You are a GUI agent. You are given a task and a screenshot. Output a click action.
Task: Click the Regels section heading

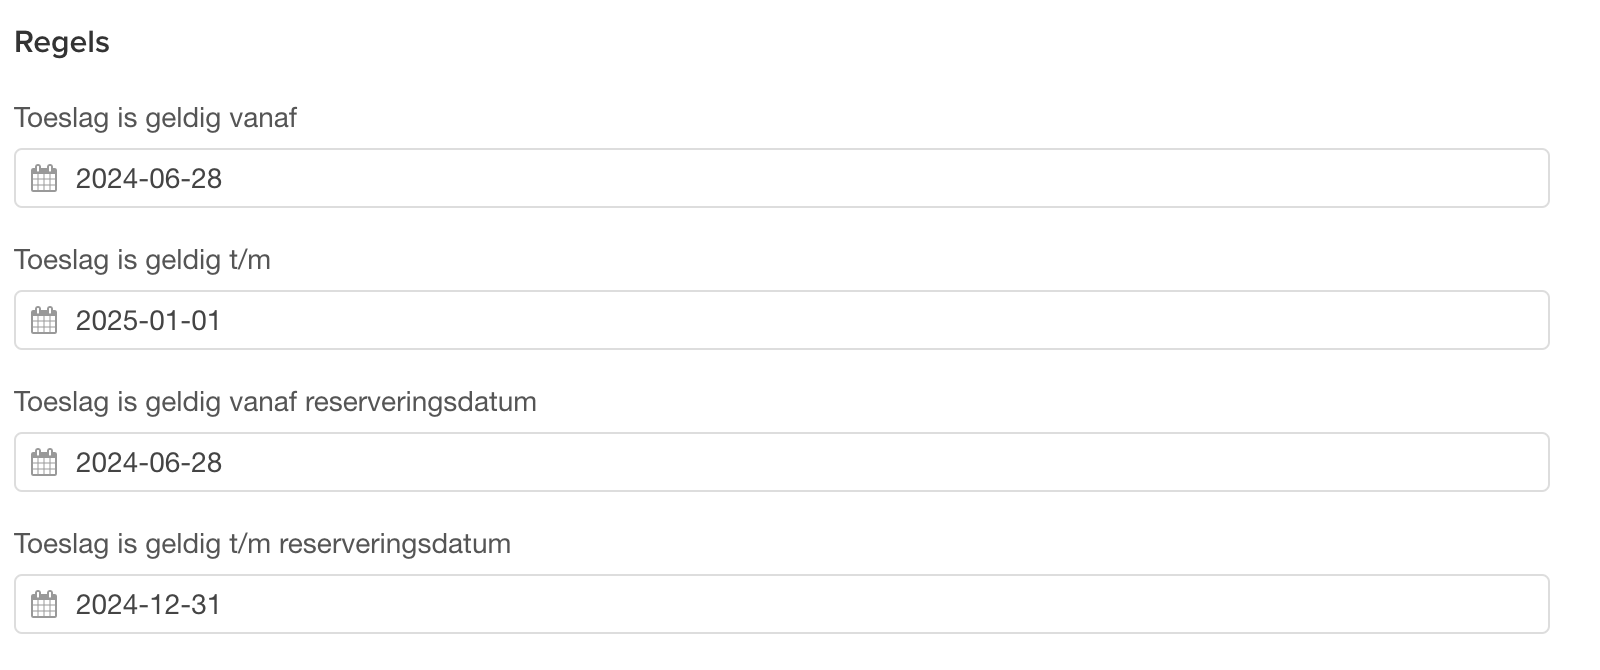[62, 43]
